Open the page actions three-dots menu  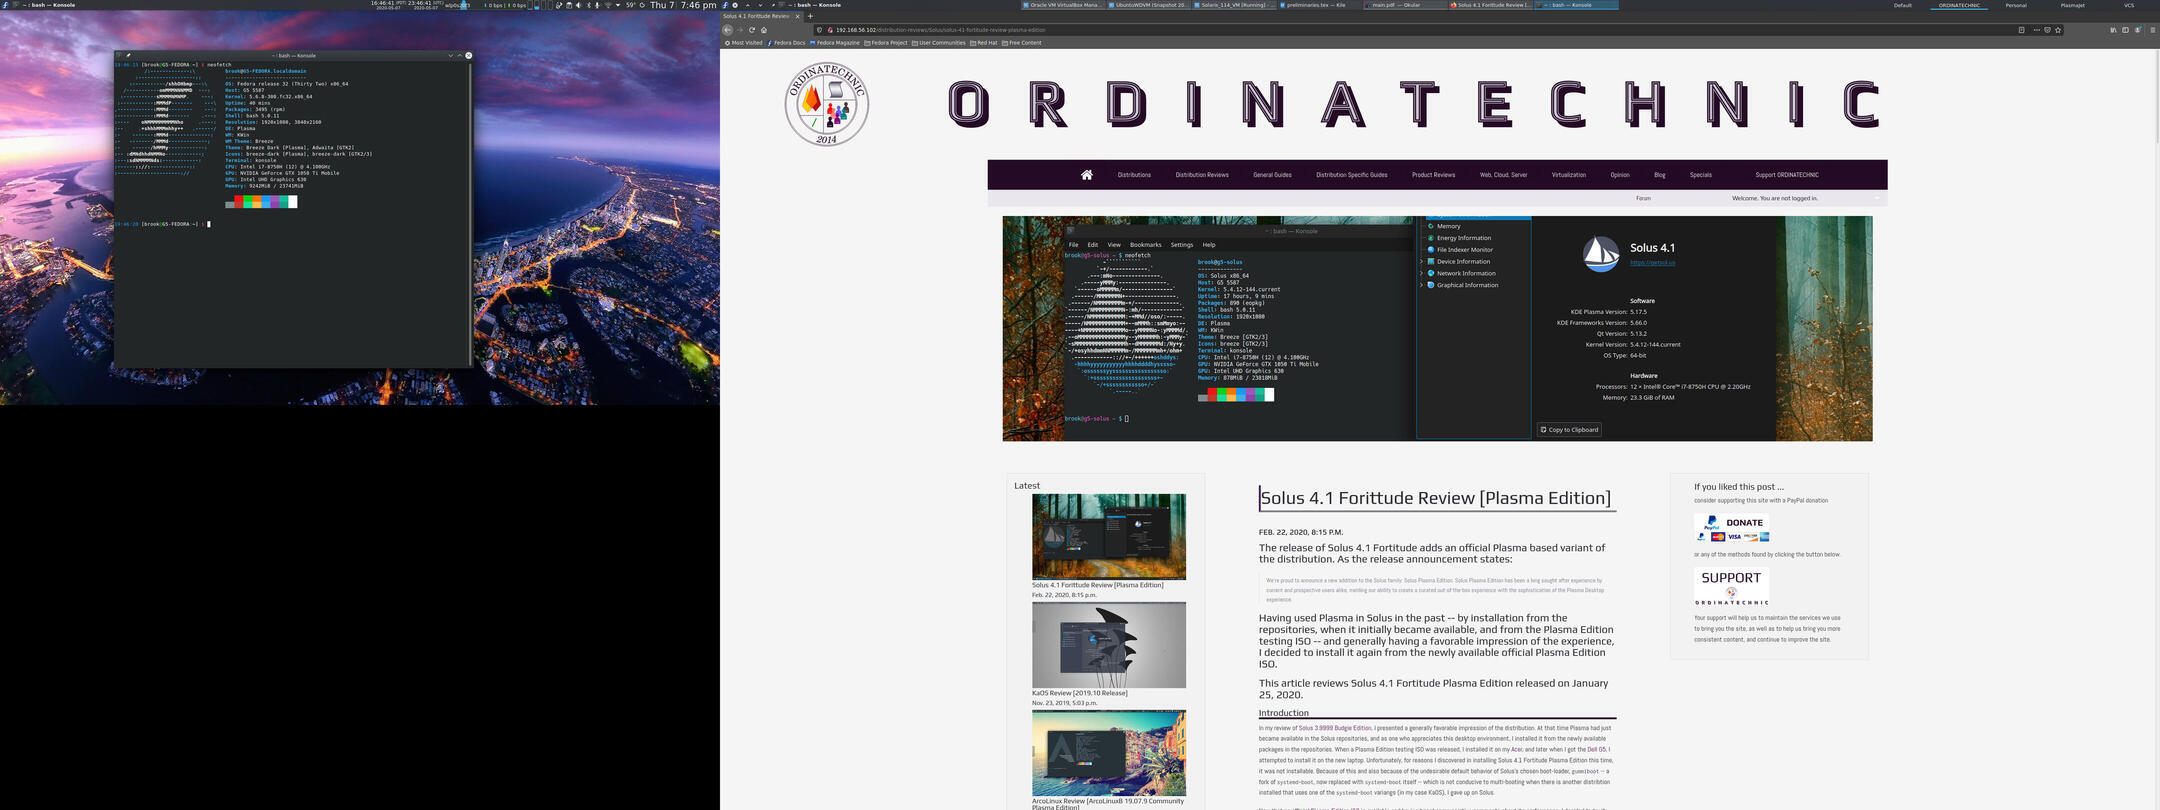coord(2037,30)
